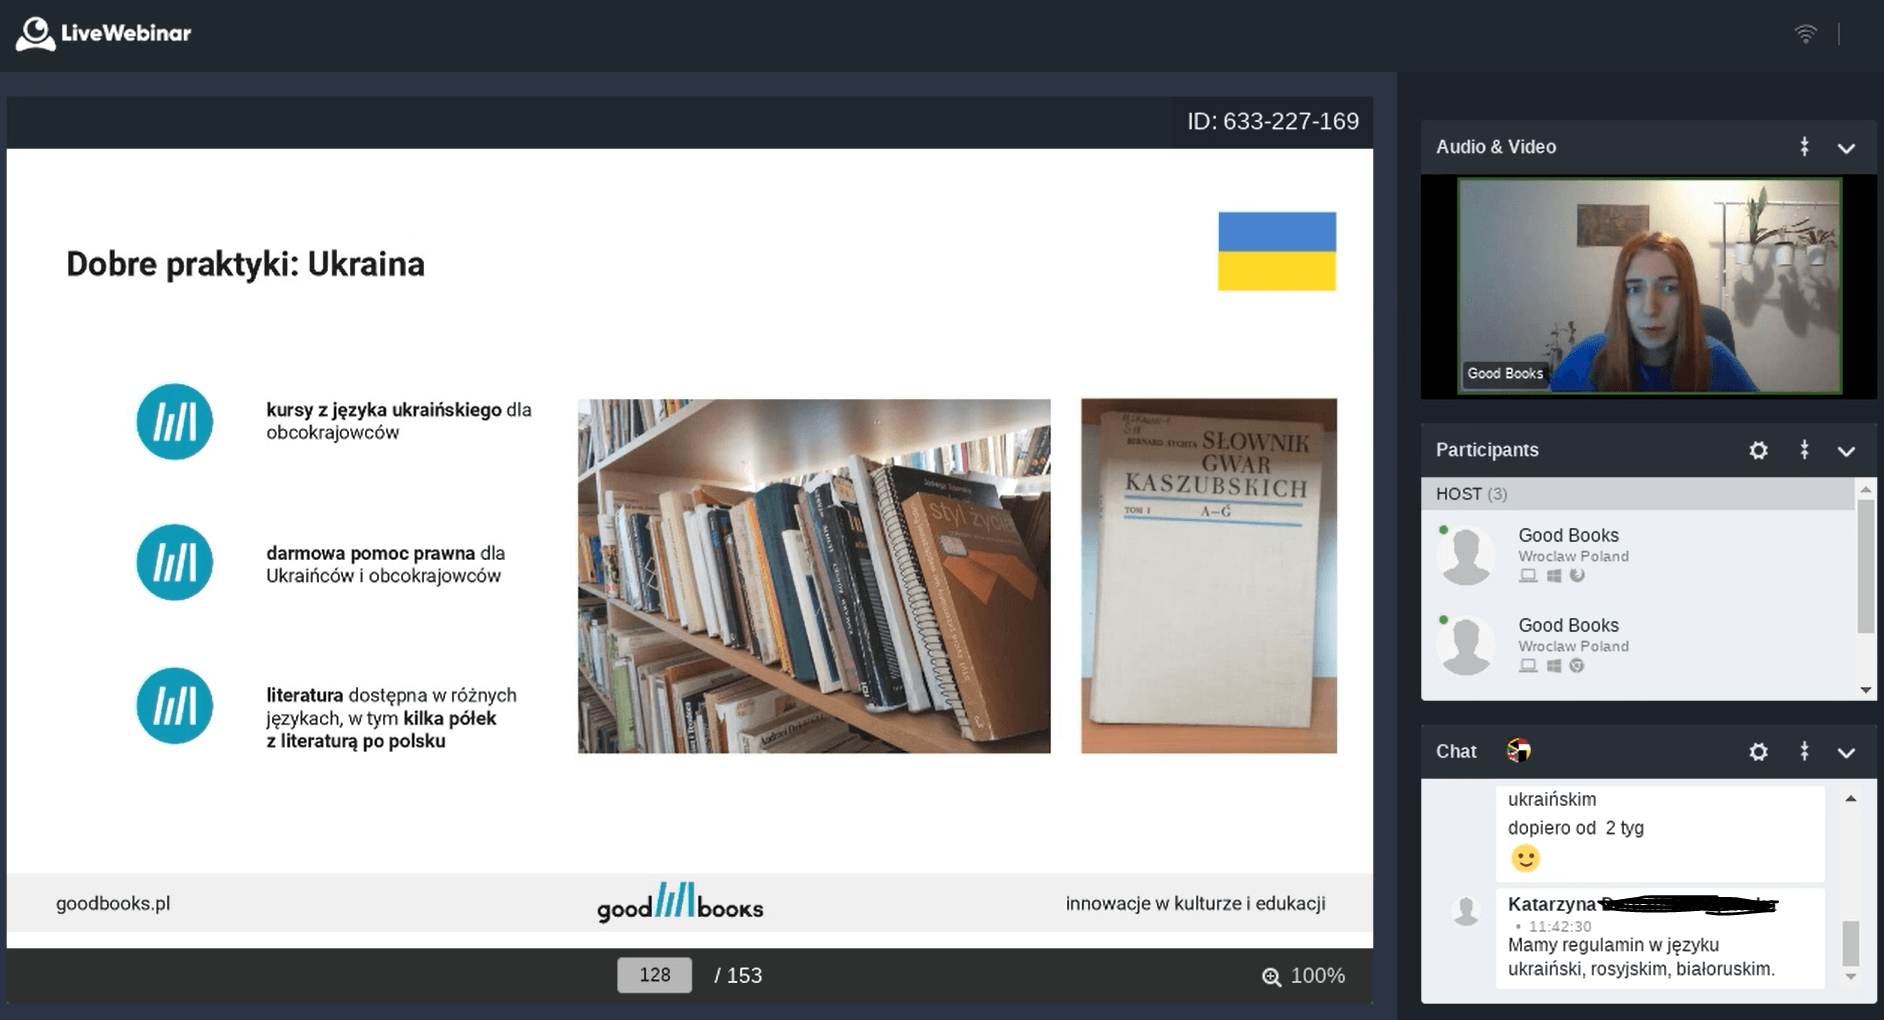Viewport: 1884px width, 1020px height.
Task: Click the bullet icon beside kursy z języka
Action: tap(175, 422)
